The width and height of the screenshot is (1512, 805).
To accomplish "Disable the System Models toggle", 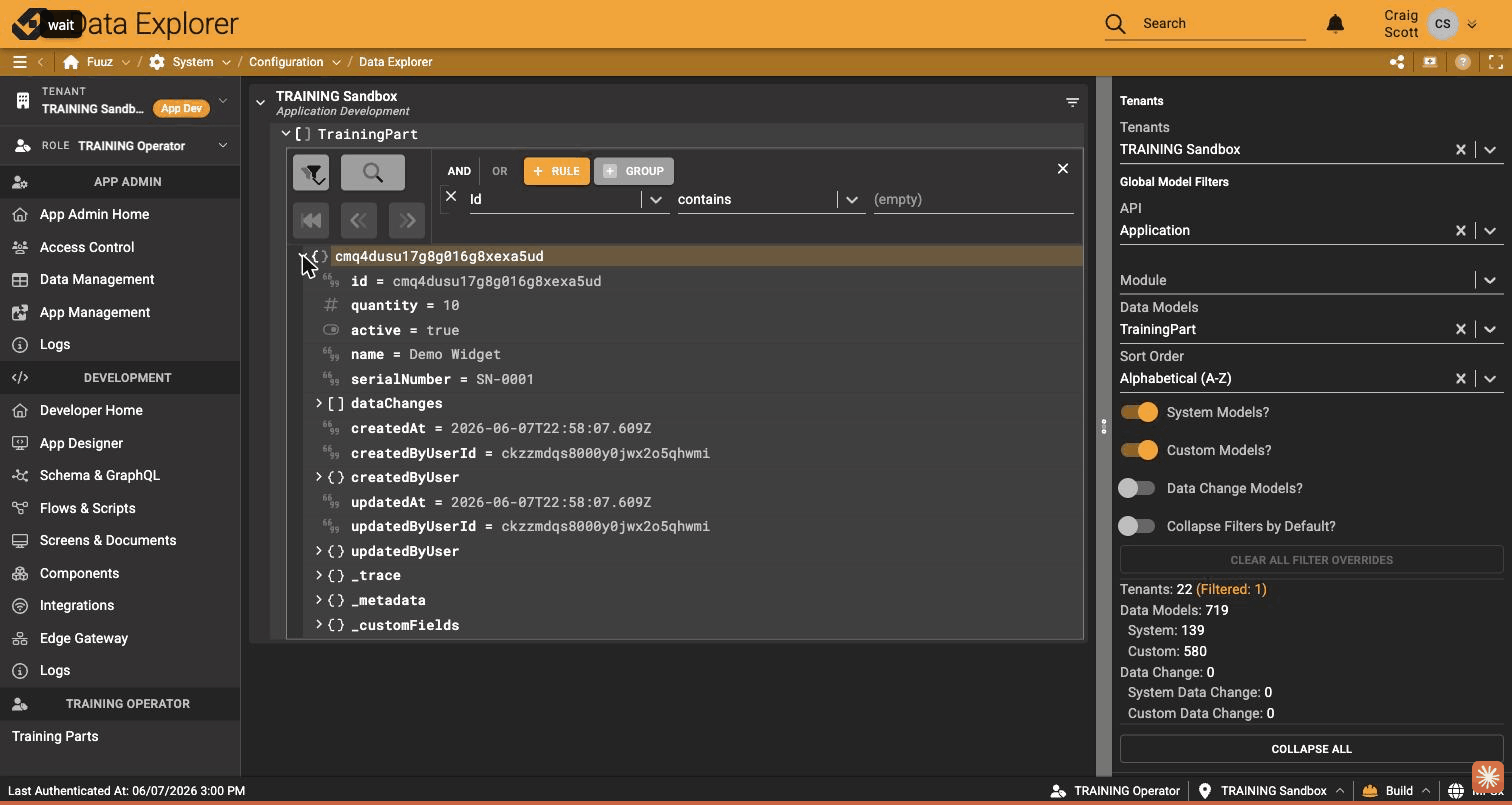I will coord(1138,412).
